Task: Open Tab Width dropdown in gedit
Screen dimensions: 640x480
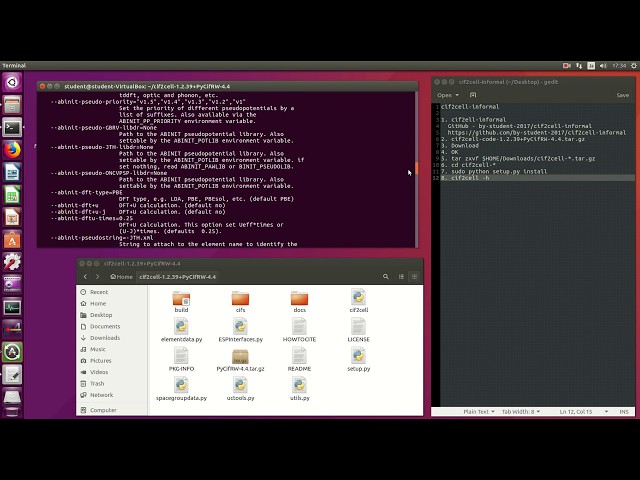Action: (521, 412)
